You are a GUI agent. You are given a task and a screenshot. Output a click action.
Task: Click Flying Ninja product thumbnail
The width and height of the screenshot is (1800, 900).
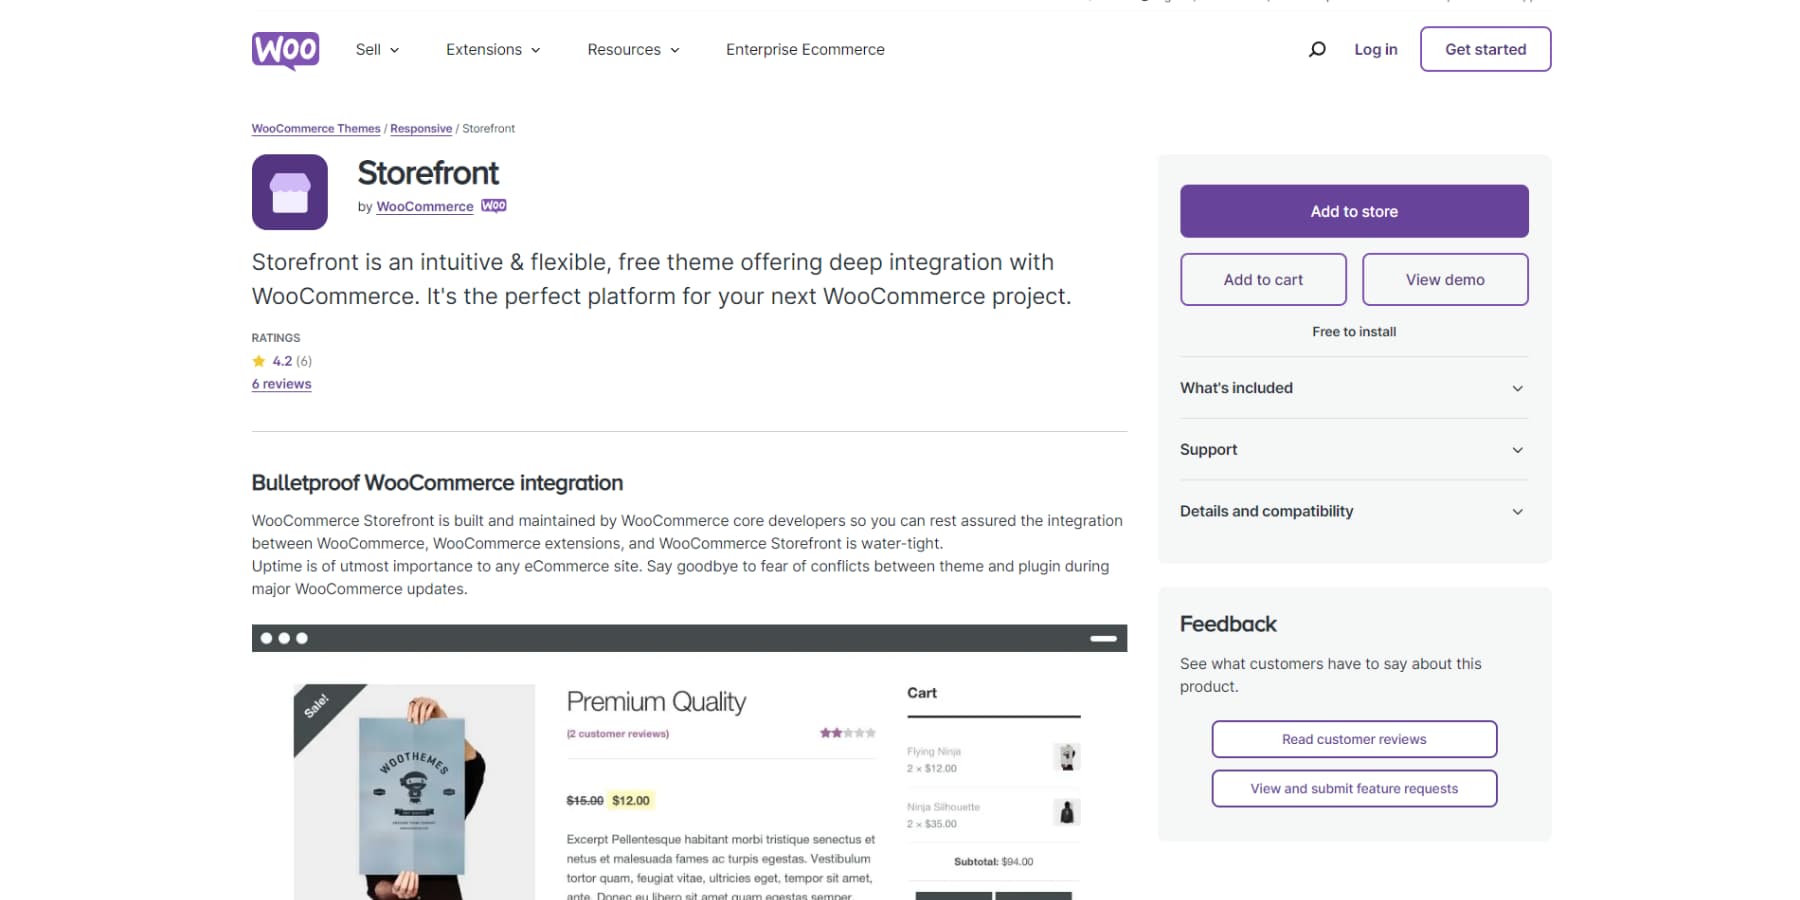[x=1067, y=757]
